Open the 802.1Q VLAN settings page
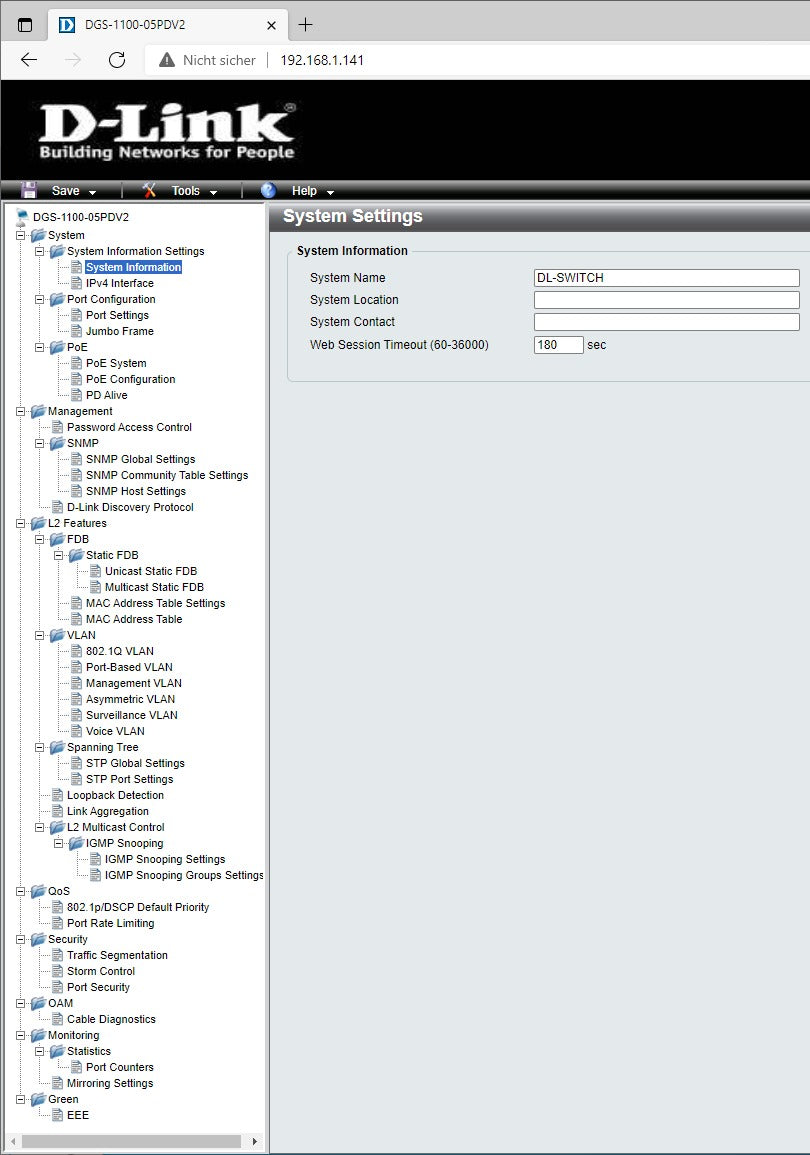Image resolution: width=810 pixels, height=1155 pixels. (x=119, y=651)
